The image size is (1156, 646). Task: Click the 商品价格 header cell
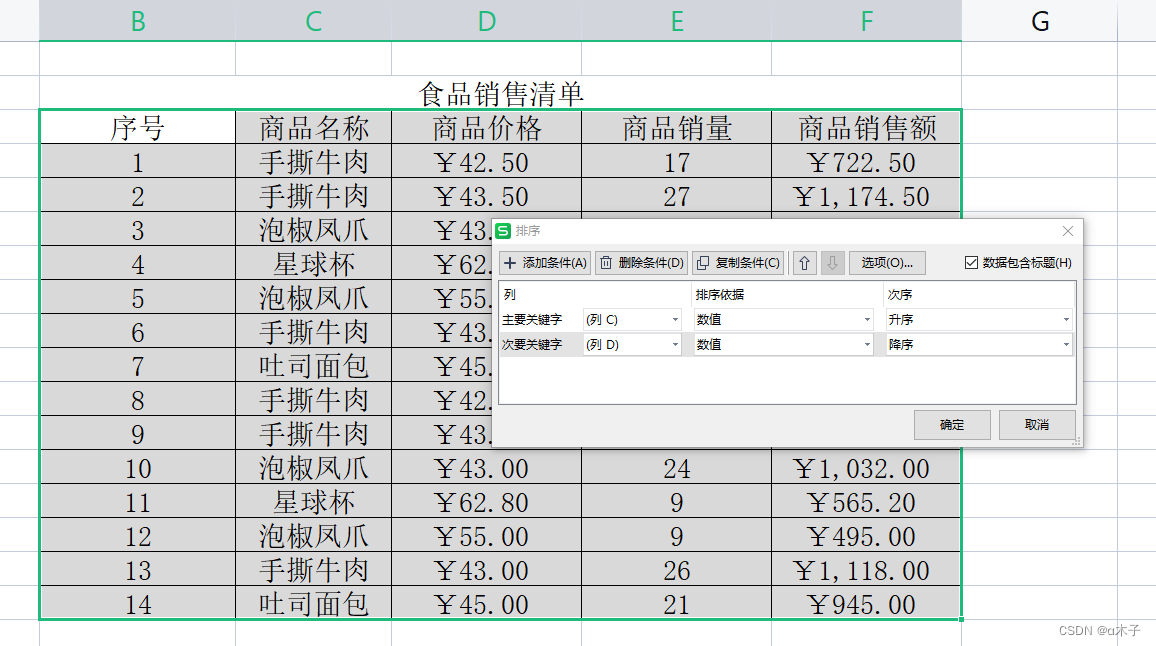pyautogui.click(x=487, y=128)
